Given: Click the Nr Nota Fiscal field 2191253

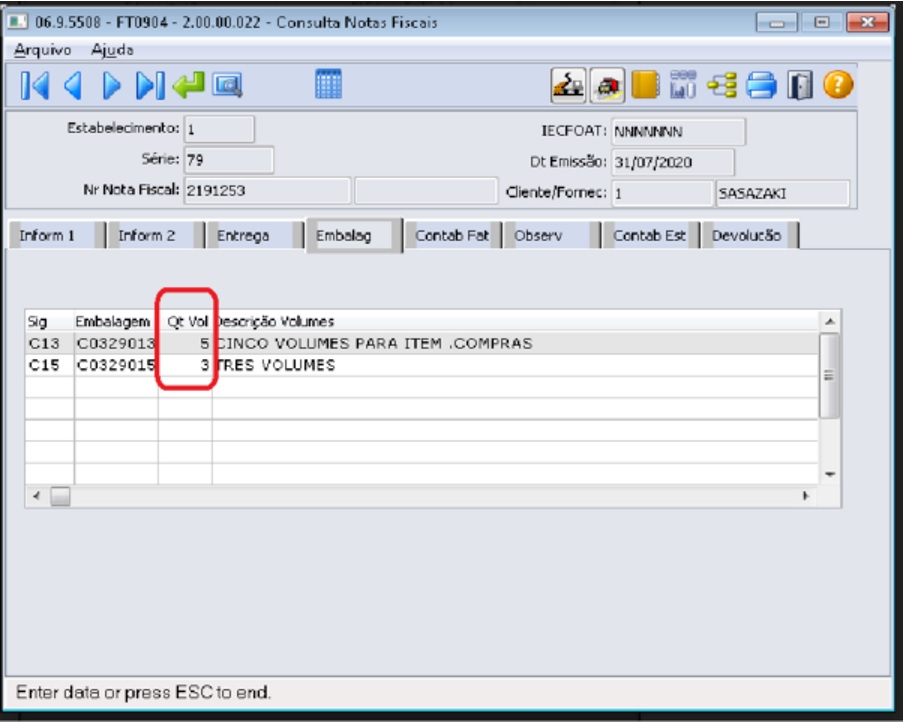Looking at the screenshot, I should point(267,191).
